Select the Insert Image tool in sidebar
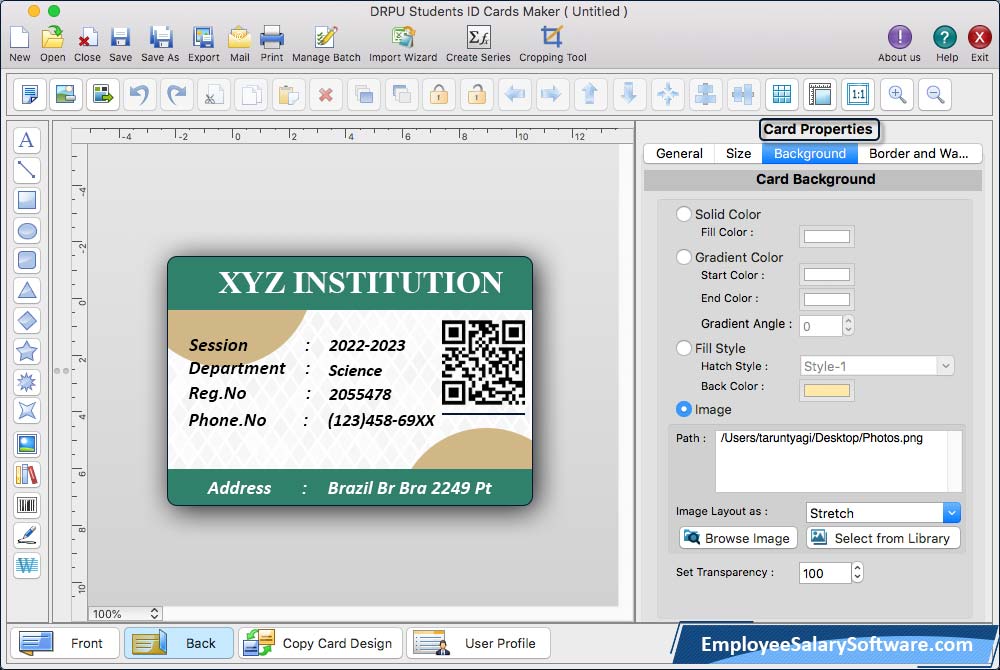 [x=27, y=444]
